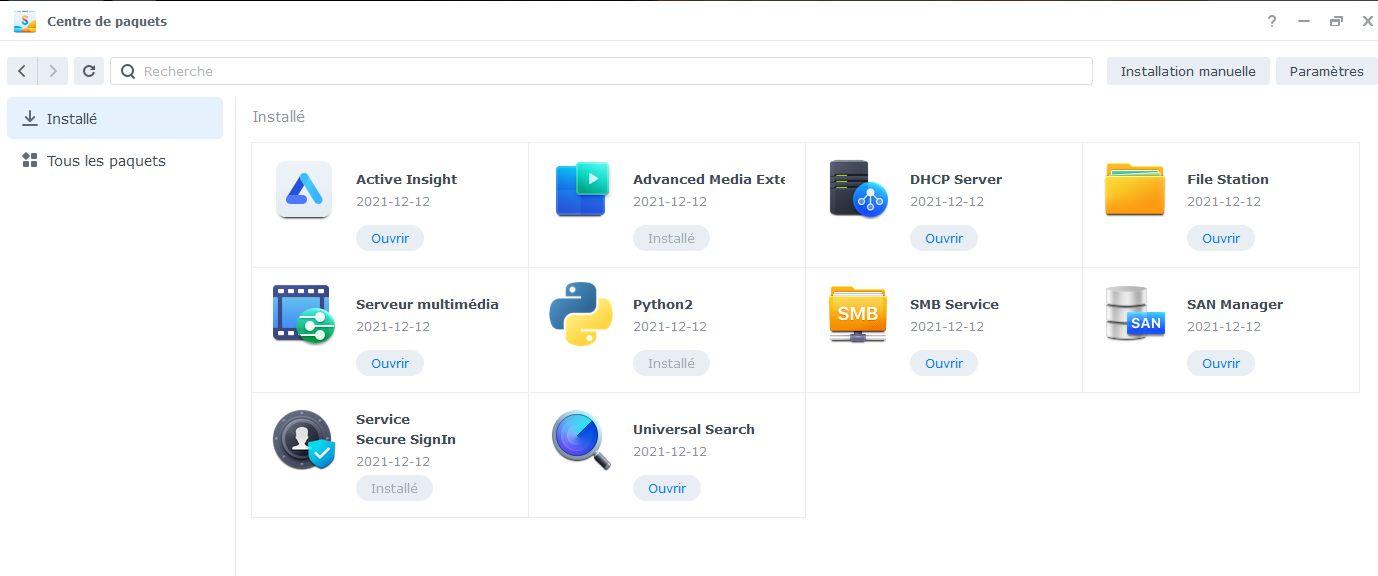This screenshot has height=576, width=1378.
Task: Open Active Insight with Ouvrir button
Action: (x=390, y=238)
